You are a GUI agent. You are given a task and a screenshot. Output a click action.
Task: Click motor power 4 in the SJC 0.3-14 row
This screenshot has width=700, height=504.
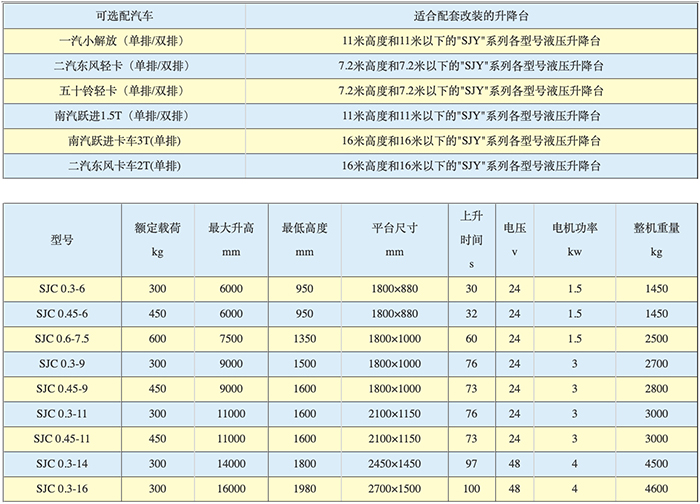pyautogui.click(x=575, y=464)
